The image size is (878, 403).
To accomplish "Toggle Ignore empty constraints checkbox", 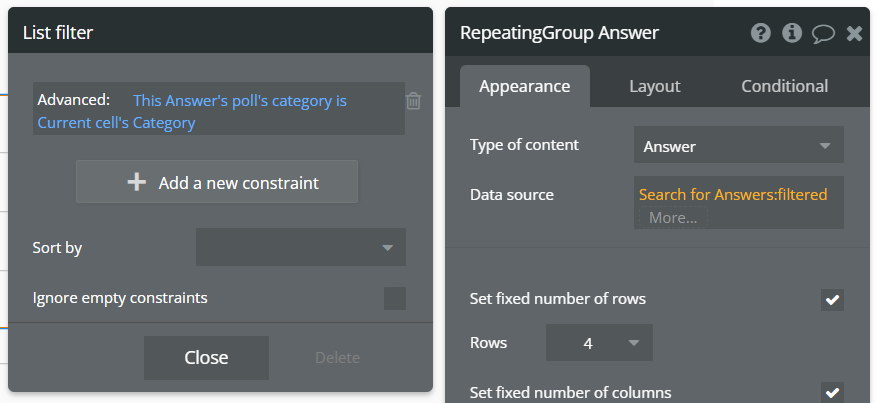I will click(x=395, y=298).
